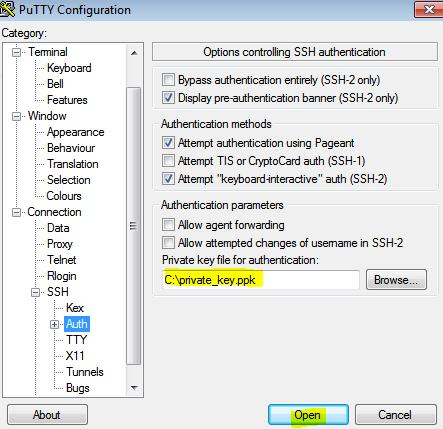Open Data settings under Connection

tap(58, 228)
